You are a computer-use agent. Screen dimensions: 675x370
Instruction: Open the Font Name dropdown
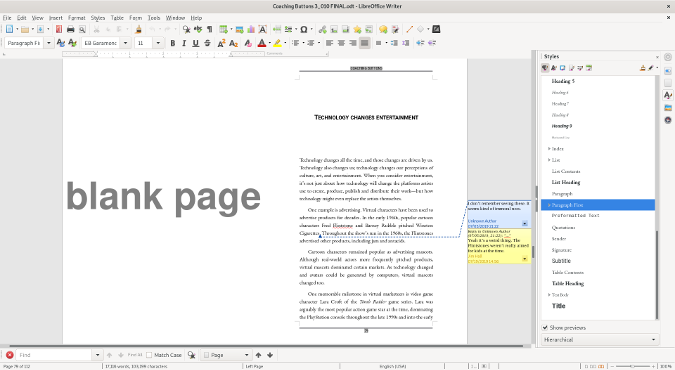click(125, 43)
